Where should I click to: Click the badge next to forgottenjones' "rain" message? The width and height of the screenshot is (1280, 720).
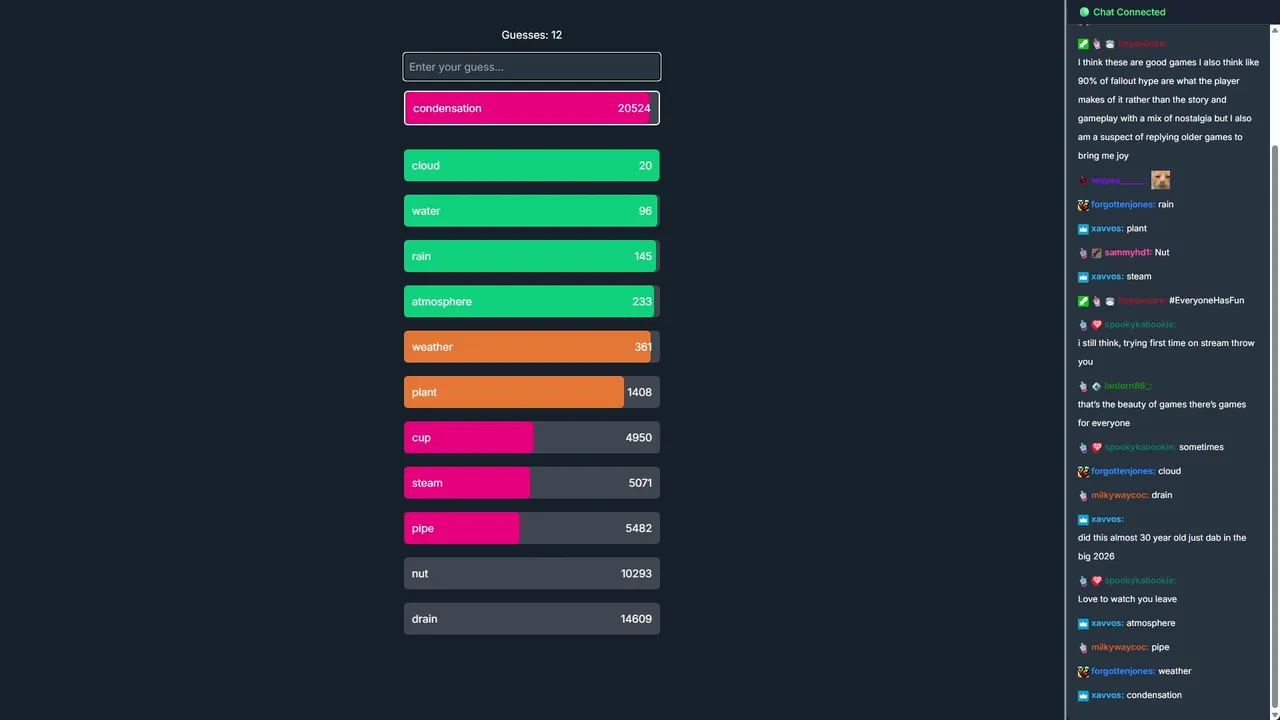[1083, 205]
